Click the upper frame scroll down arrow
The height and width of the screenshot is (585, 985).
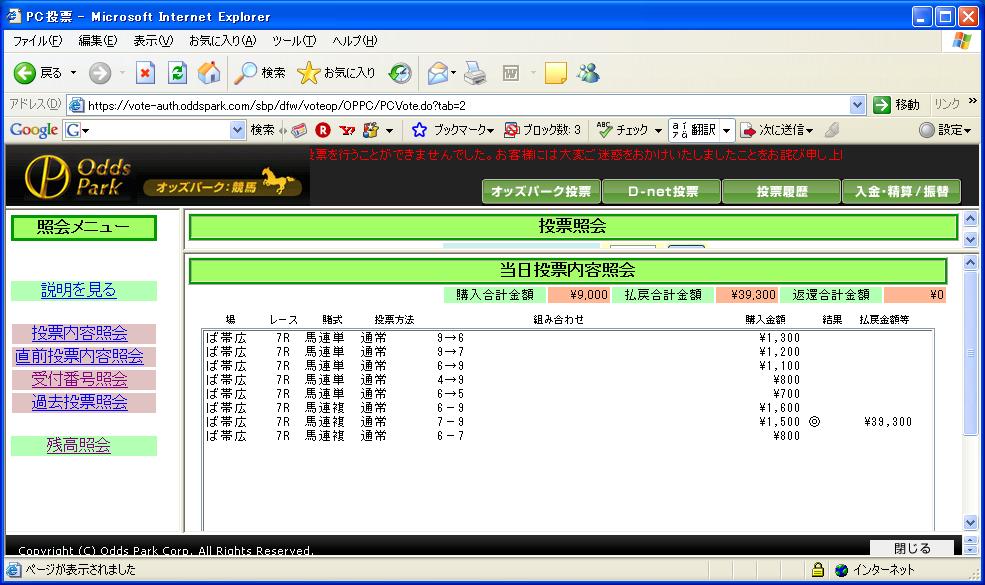(x=970, y=239)
